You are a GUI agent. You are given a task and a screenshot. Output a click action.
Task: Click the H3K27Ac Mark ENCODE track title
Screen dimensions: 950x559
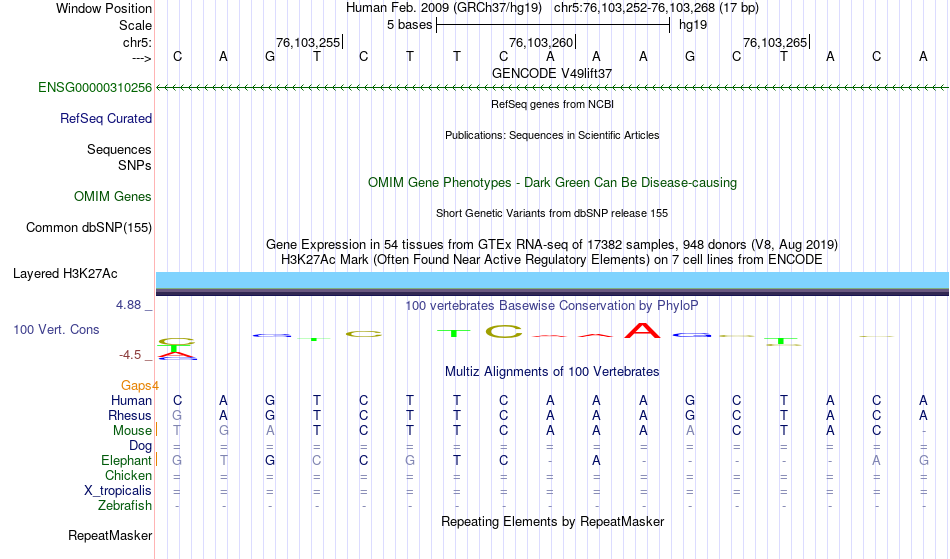click(x=552, y=260)
